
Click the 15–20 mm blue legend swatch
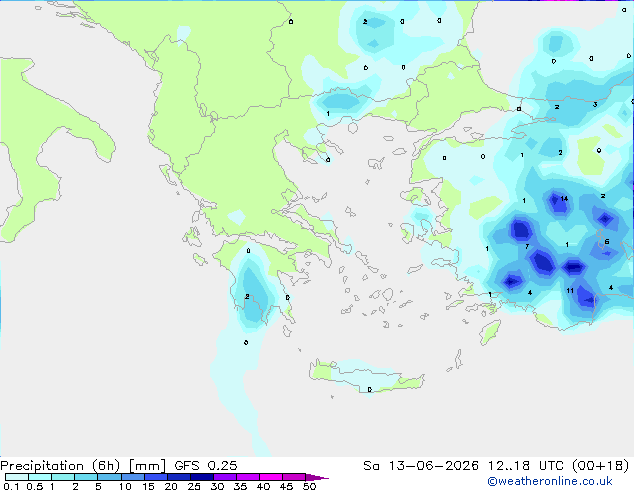click(156, 477)
